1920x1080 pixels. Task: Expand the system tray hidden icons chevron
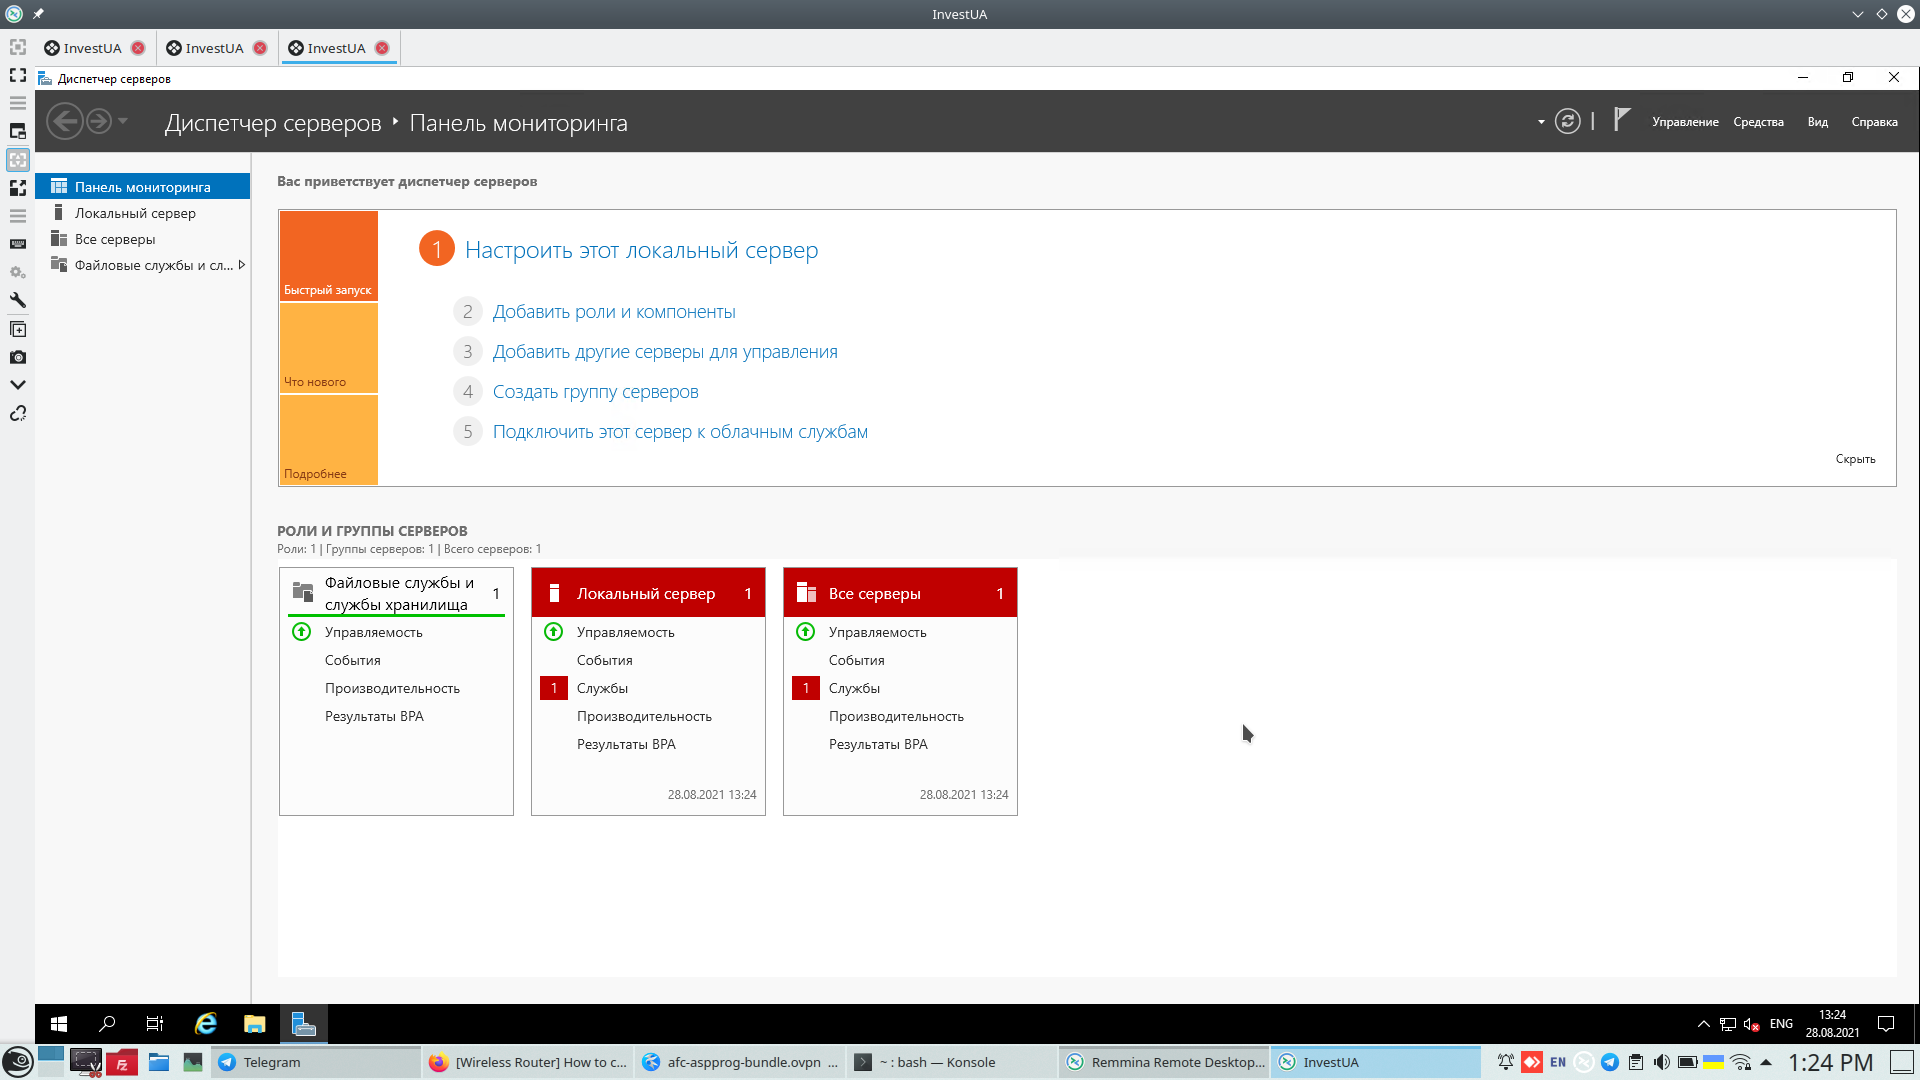pyautogui.click(x=1703, y=1023)
